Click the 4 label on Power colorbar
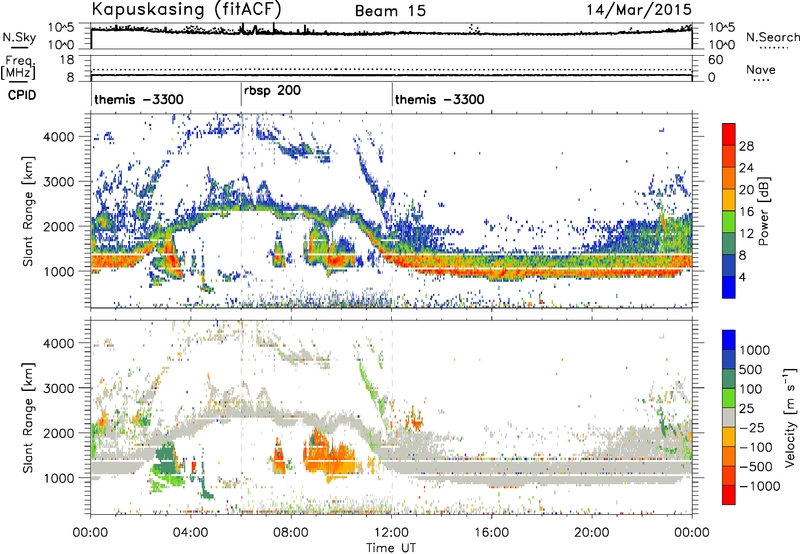The height and width of the screenshot is (554, 800). (743, 277)
